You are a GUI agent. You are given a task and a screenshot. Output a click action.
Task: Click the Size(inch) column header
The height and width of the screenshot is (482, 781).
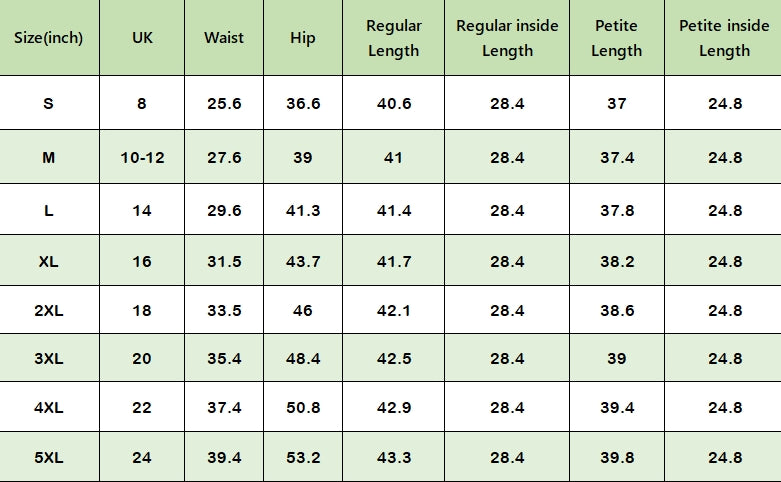49,38
